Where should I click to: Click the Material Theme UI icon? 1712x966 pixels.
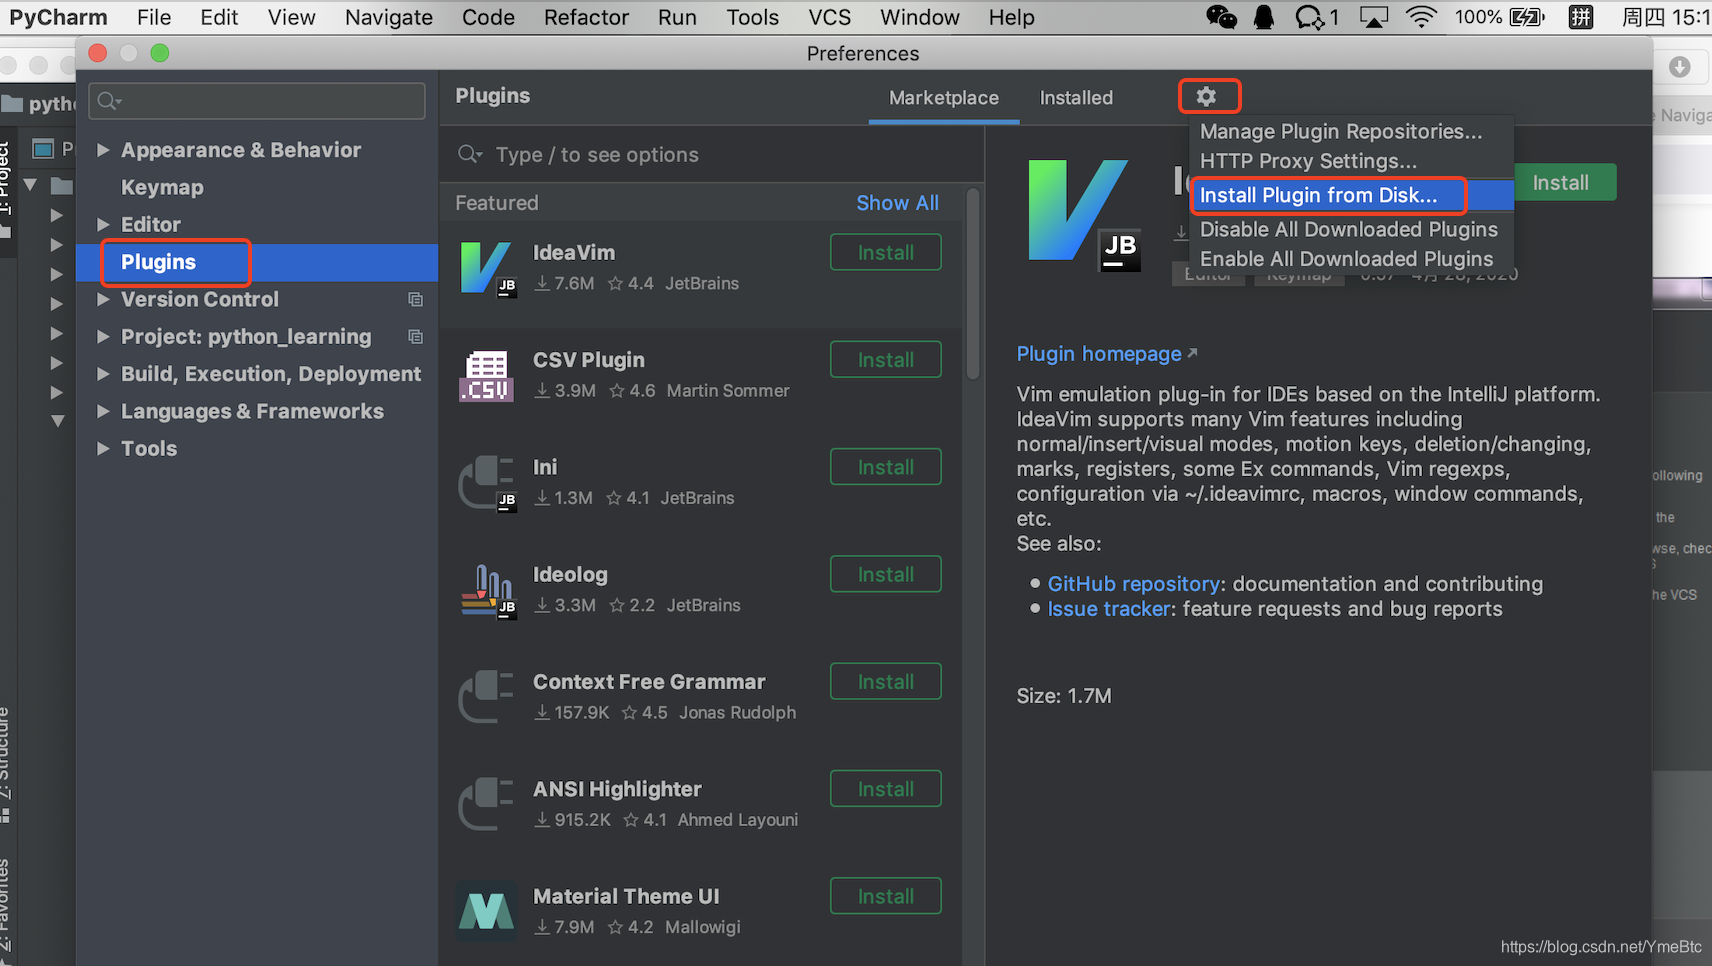[487, 911]
